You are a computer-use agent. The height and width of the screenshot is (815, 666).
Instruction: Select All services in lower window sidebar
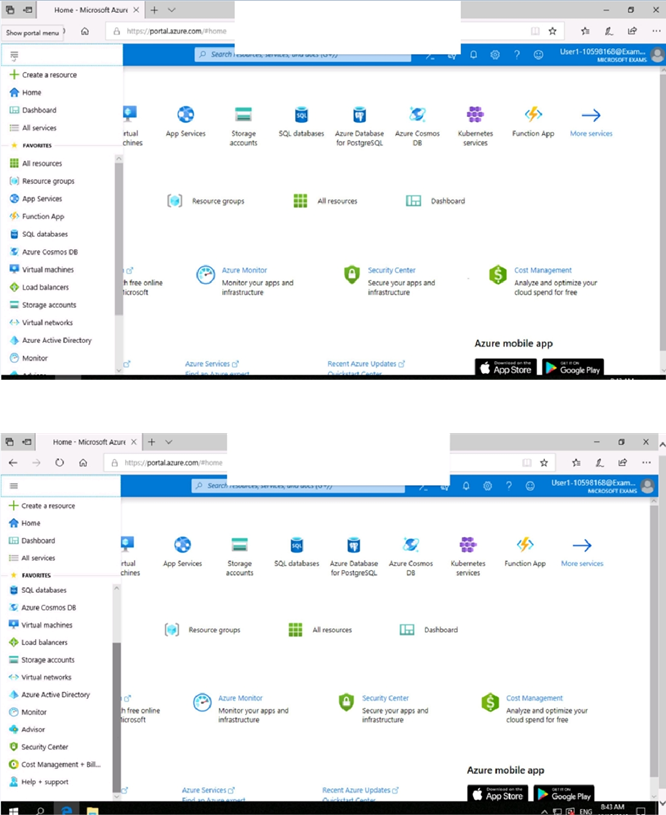32,558
